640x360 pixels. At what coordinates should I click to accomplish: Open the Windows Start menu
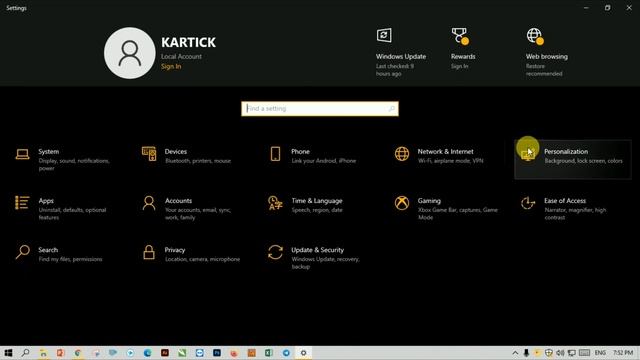point(8,353)
